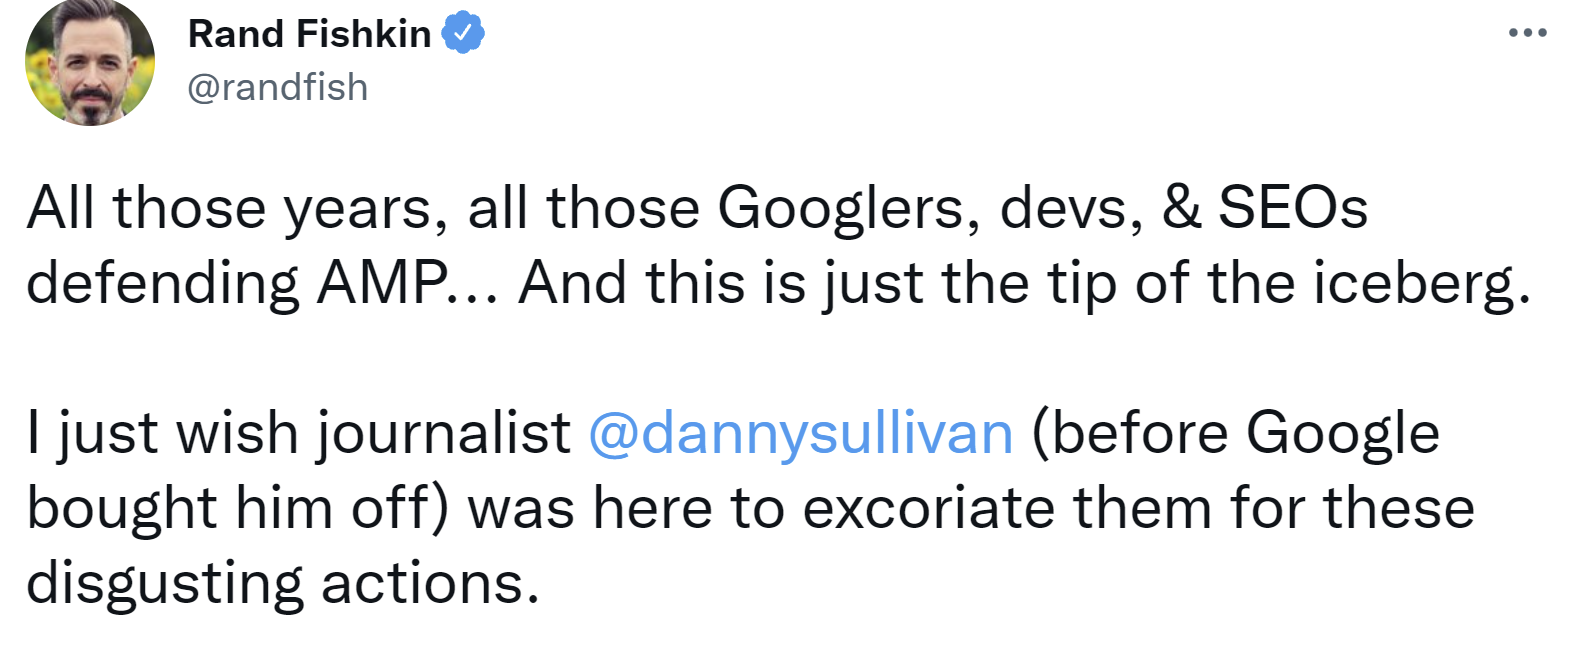Click the more actions icon for this tweet

pyautogui.click(x=1527, y=30)
